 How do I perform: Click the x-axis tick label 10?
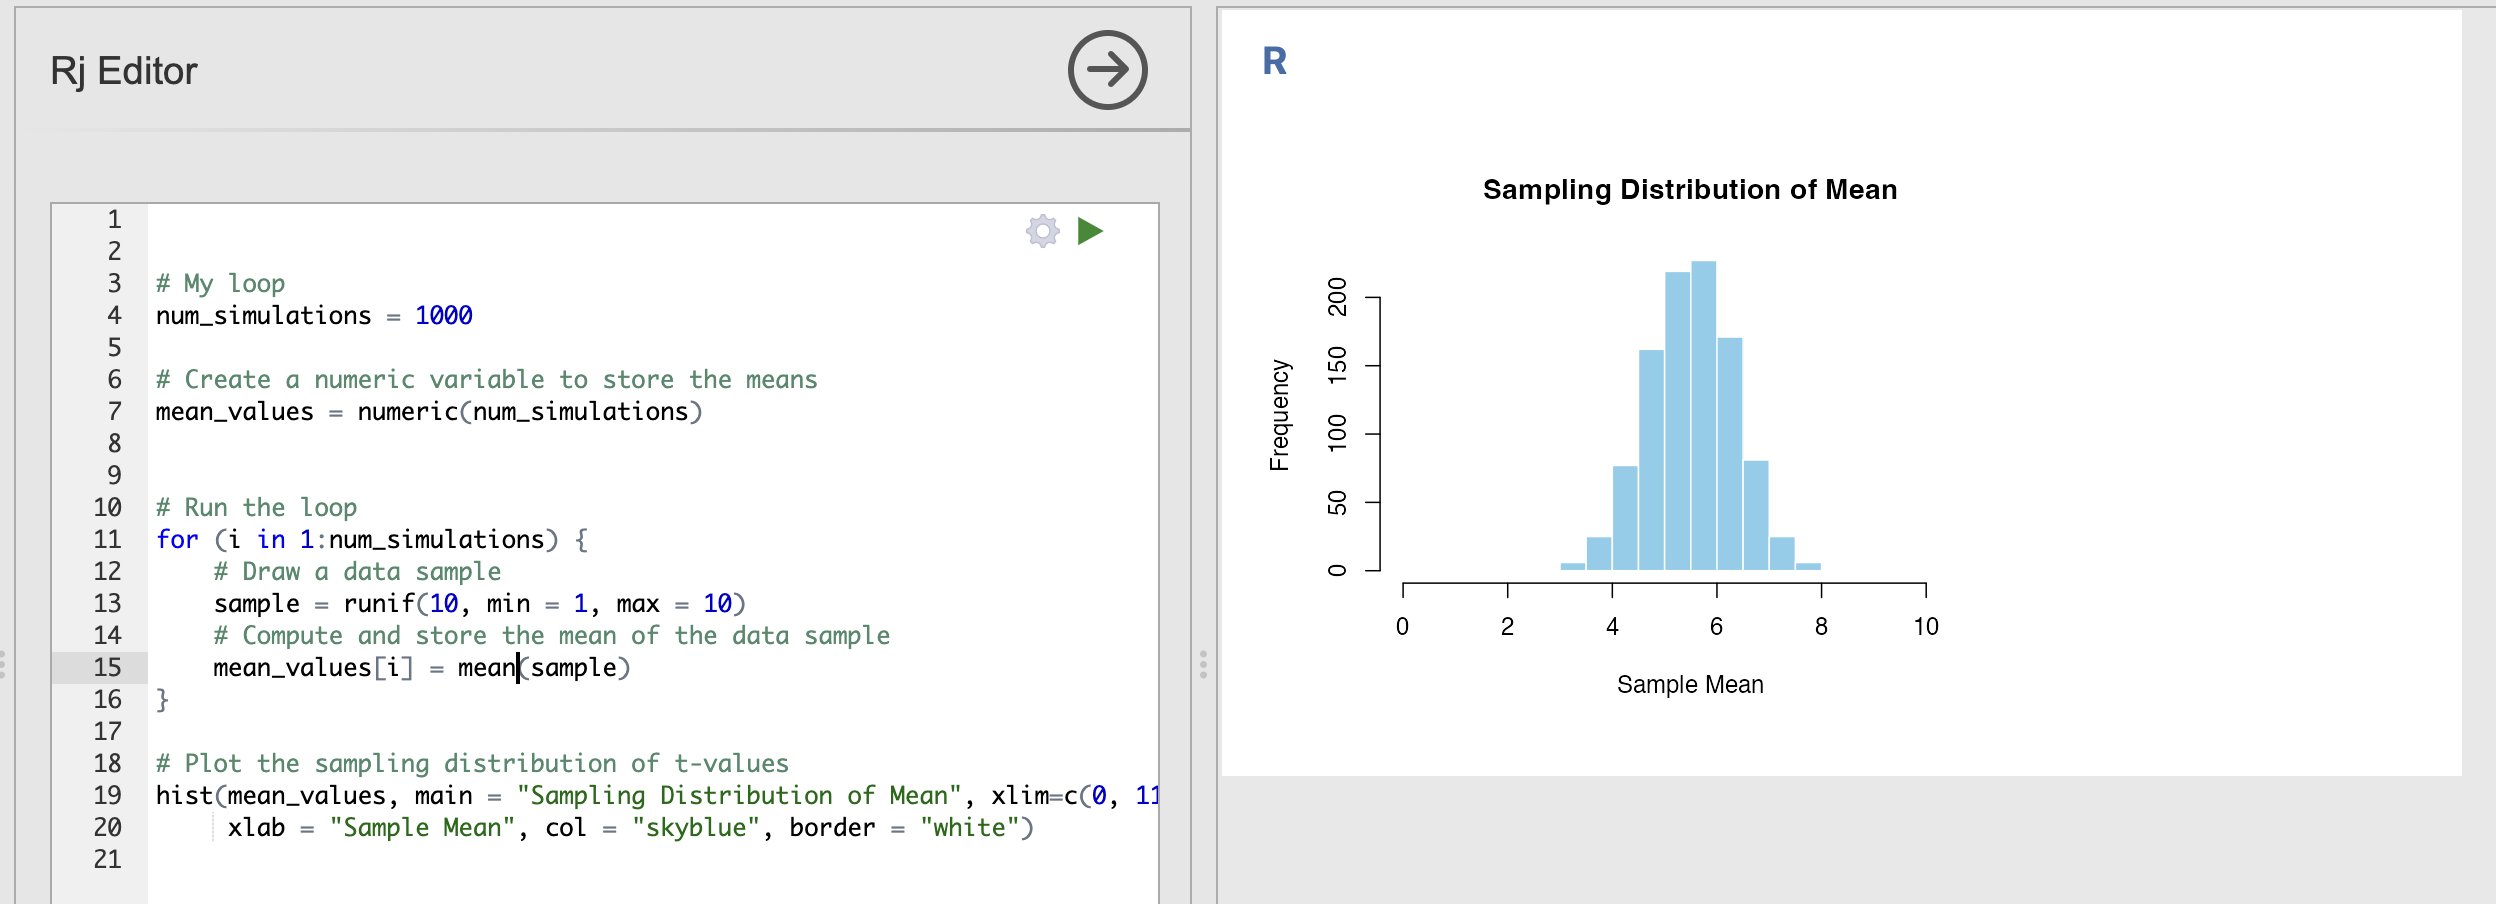1926,627
